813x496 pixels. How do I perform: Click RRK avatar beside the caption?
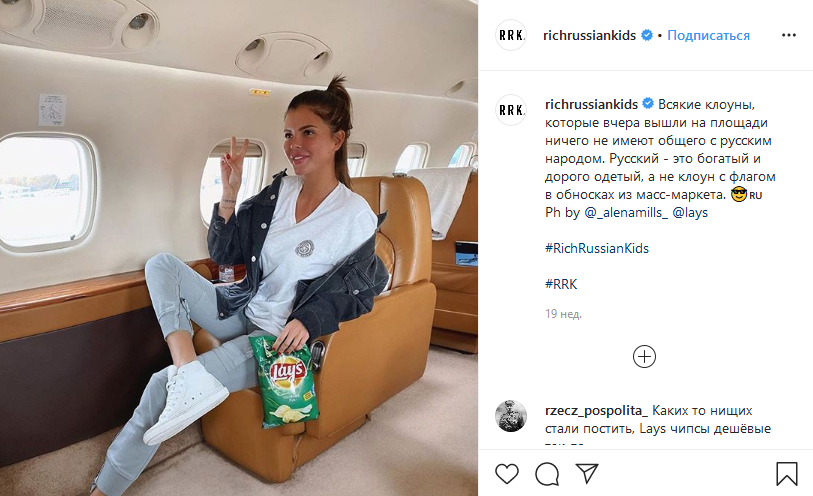(511, 110)
